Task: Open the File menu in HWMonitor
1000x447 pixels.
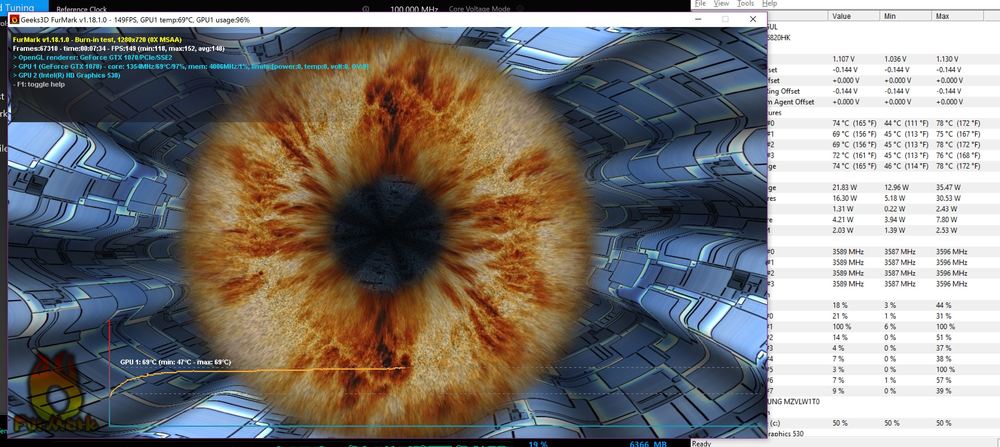Action: click(x=700, y=4)
